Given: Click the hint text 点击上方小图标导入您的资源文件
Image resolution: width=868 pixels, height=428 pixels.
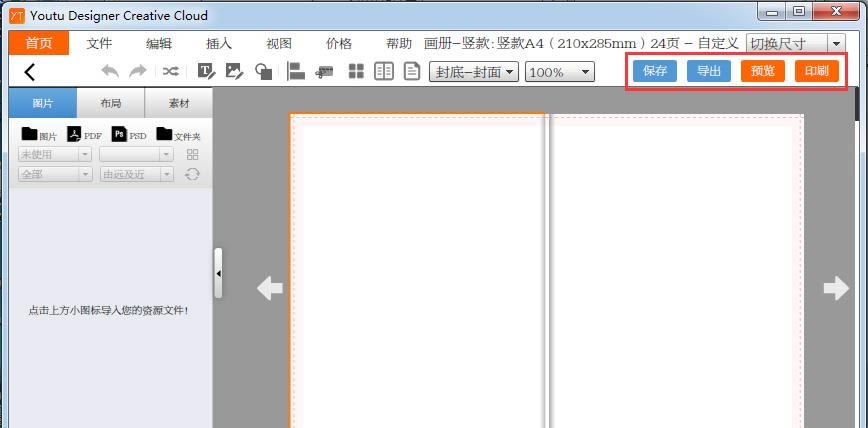Looking at the screenshot, I should coord(108,311).
